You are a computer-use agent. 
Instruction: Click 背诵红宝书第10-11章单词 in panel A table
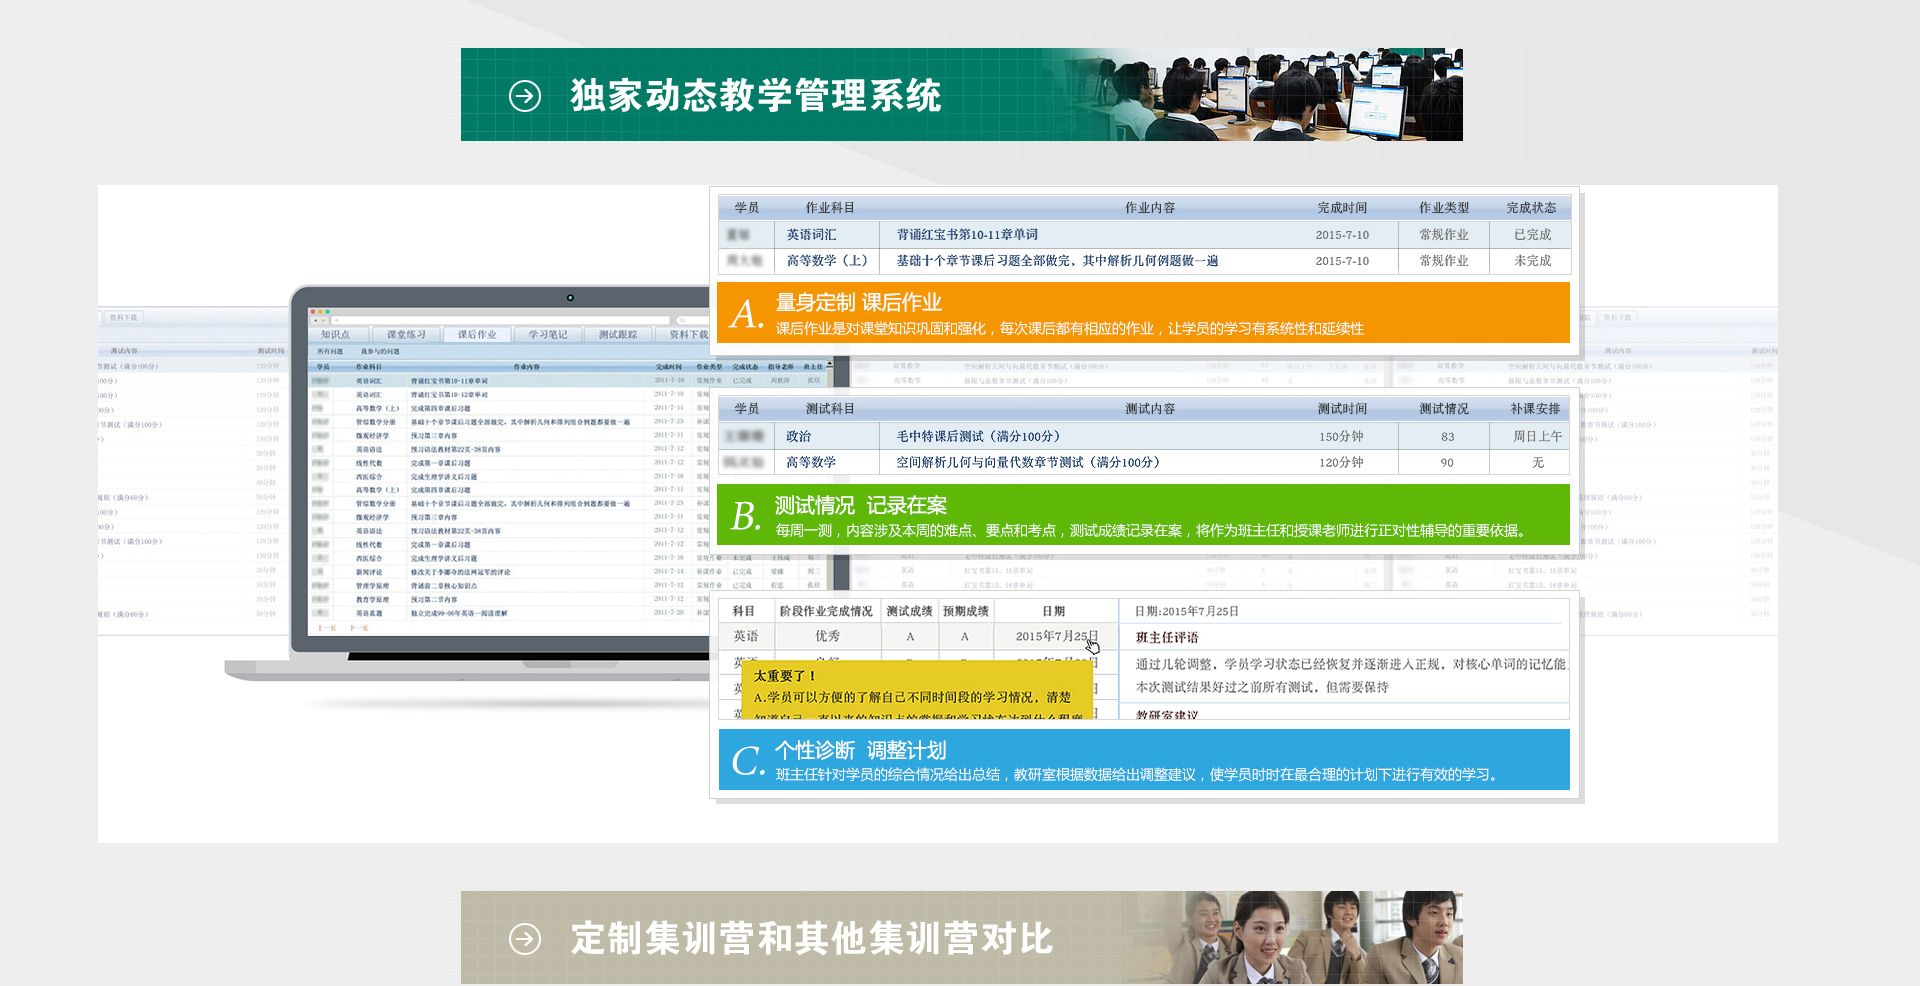pos(967,235)
